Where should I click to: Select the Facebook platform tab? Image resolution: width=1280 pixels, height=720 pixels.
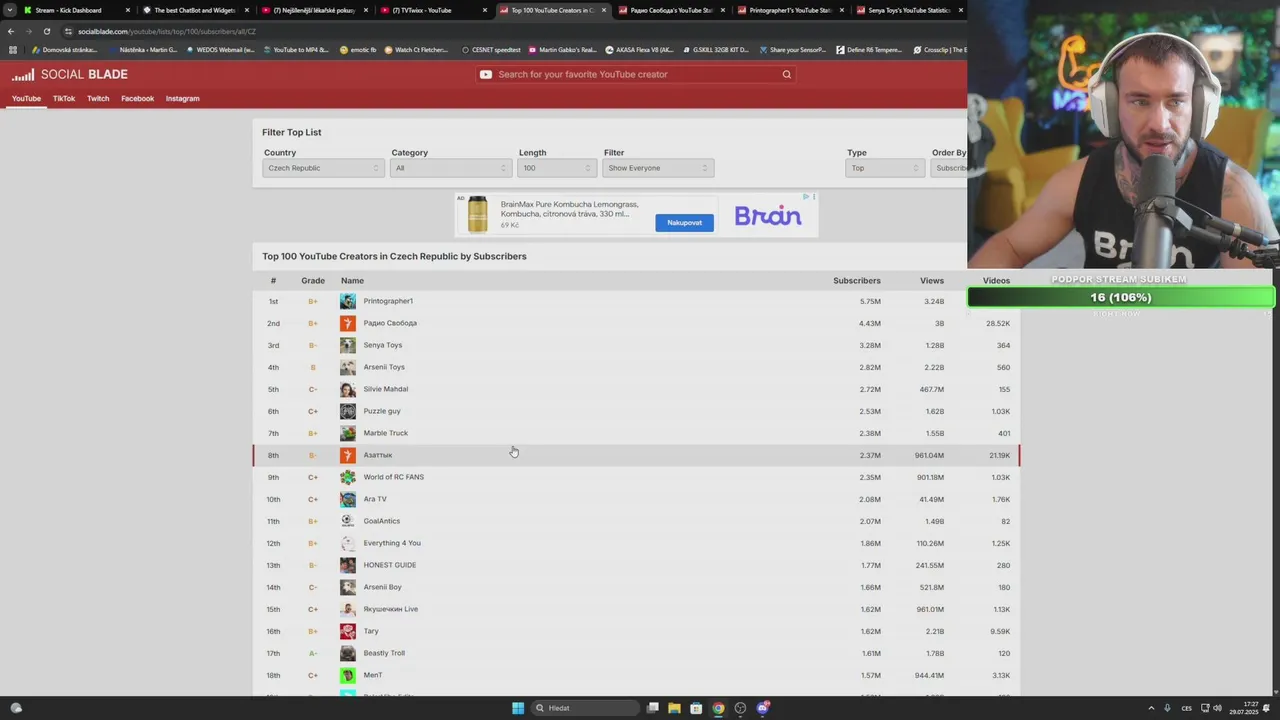(138, 99)
